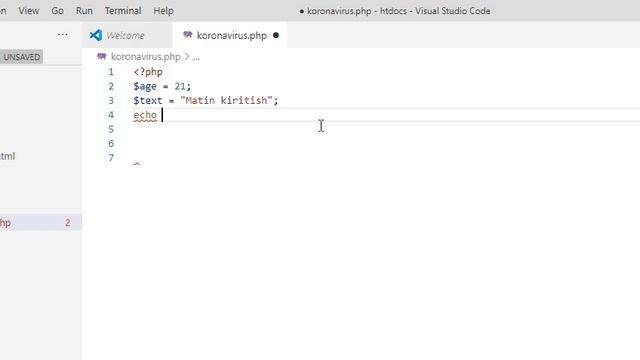Click the $age variable on line 2

(x=145, y=86)
